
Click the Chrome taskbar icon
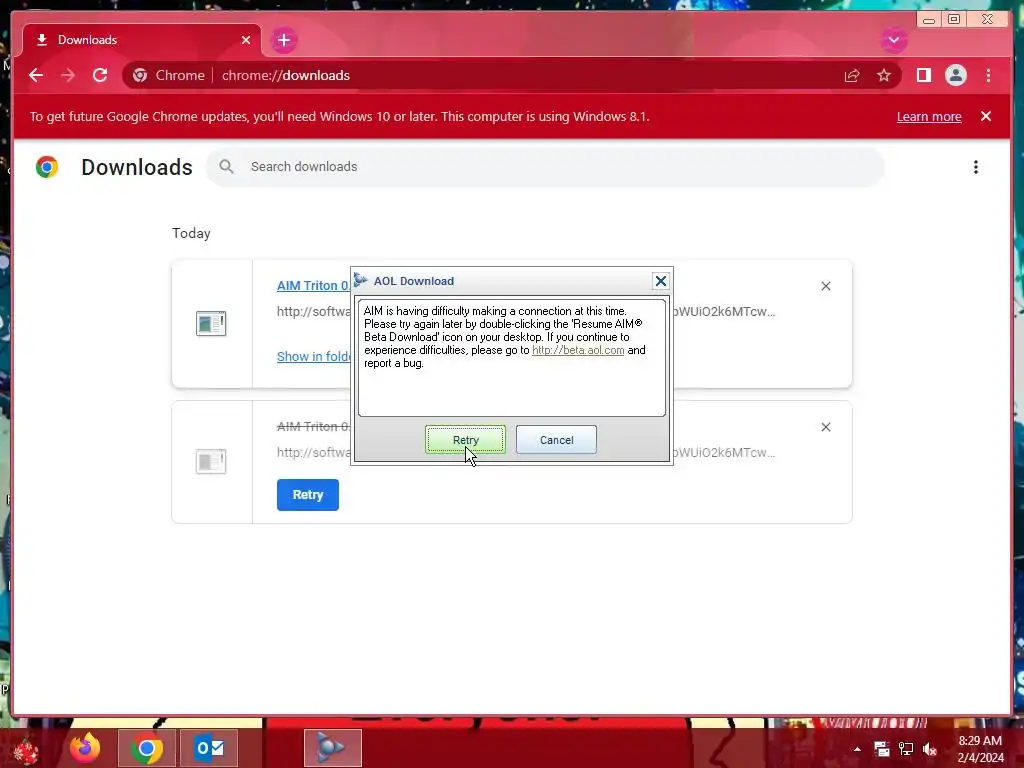point(147,748)
